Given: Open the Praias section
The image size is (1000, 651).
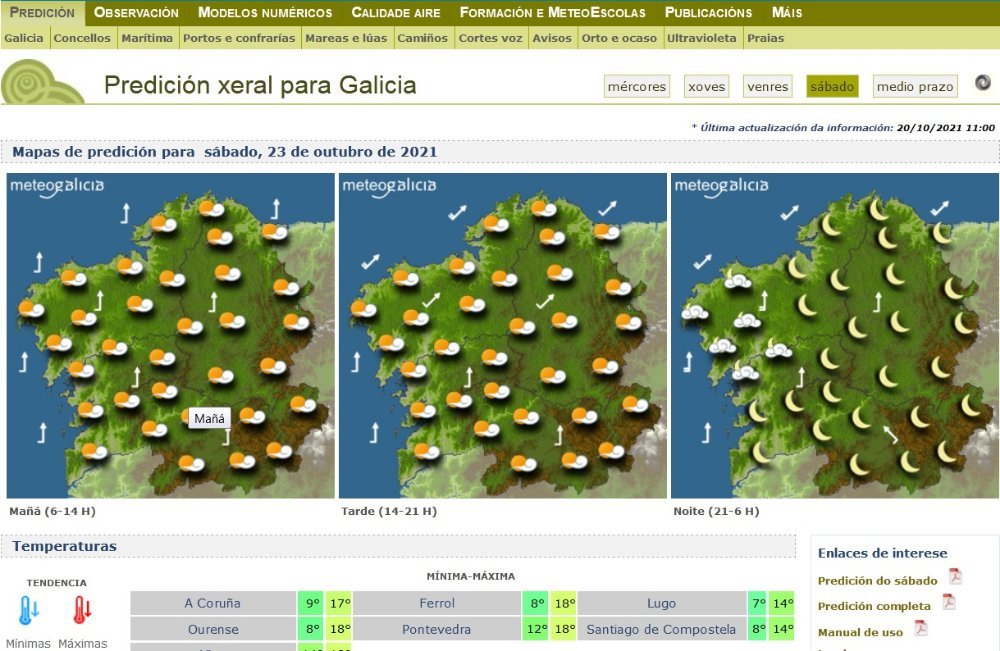Looking at the screenshot, I should click(x=765, y=38).
